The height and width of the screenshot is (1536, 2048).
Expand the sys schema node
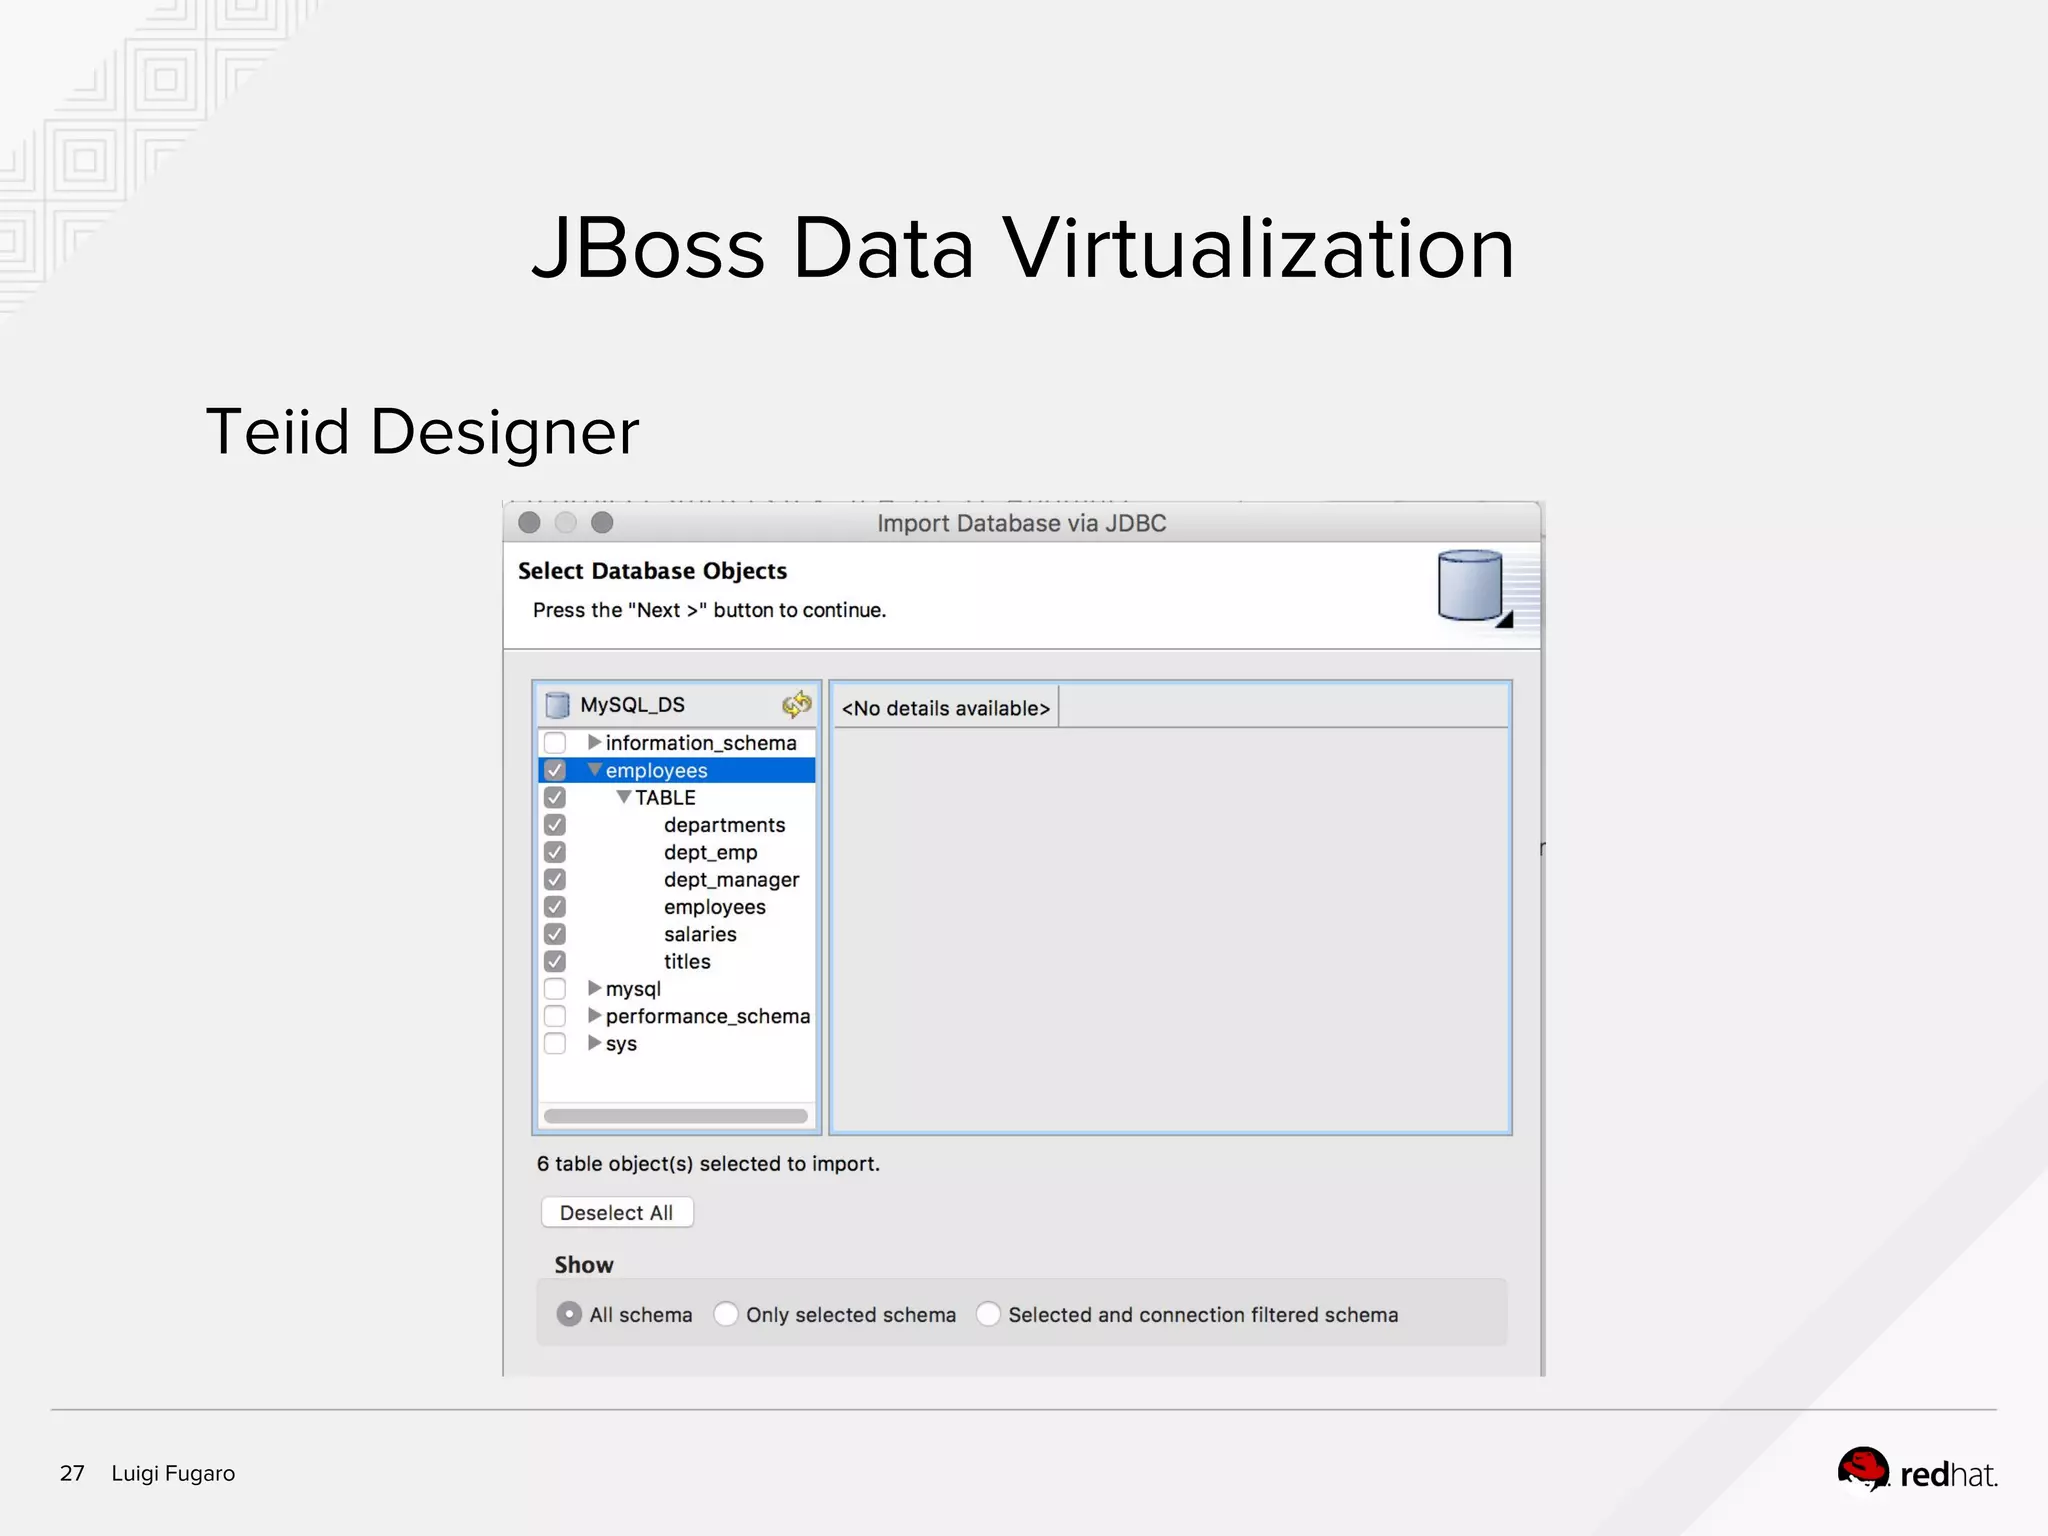[x=594, y=1043]
